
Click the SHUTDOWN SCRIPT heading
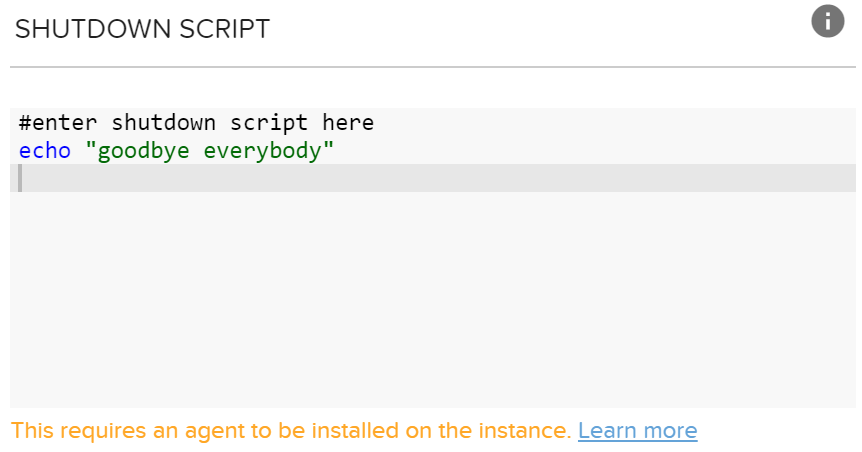pyautogui.click(x=142, y=29)
